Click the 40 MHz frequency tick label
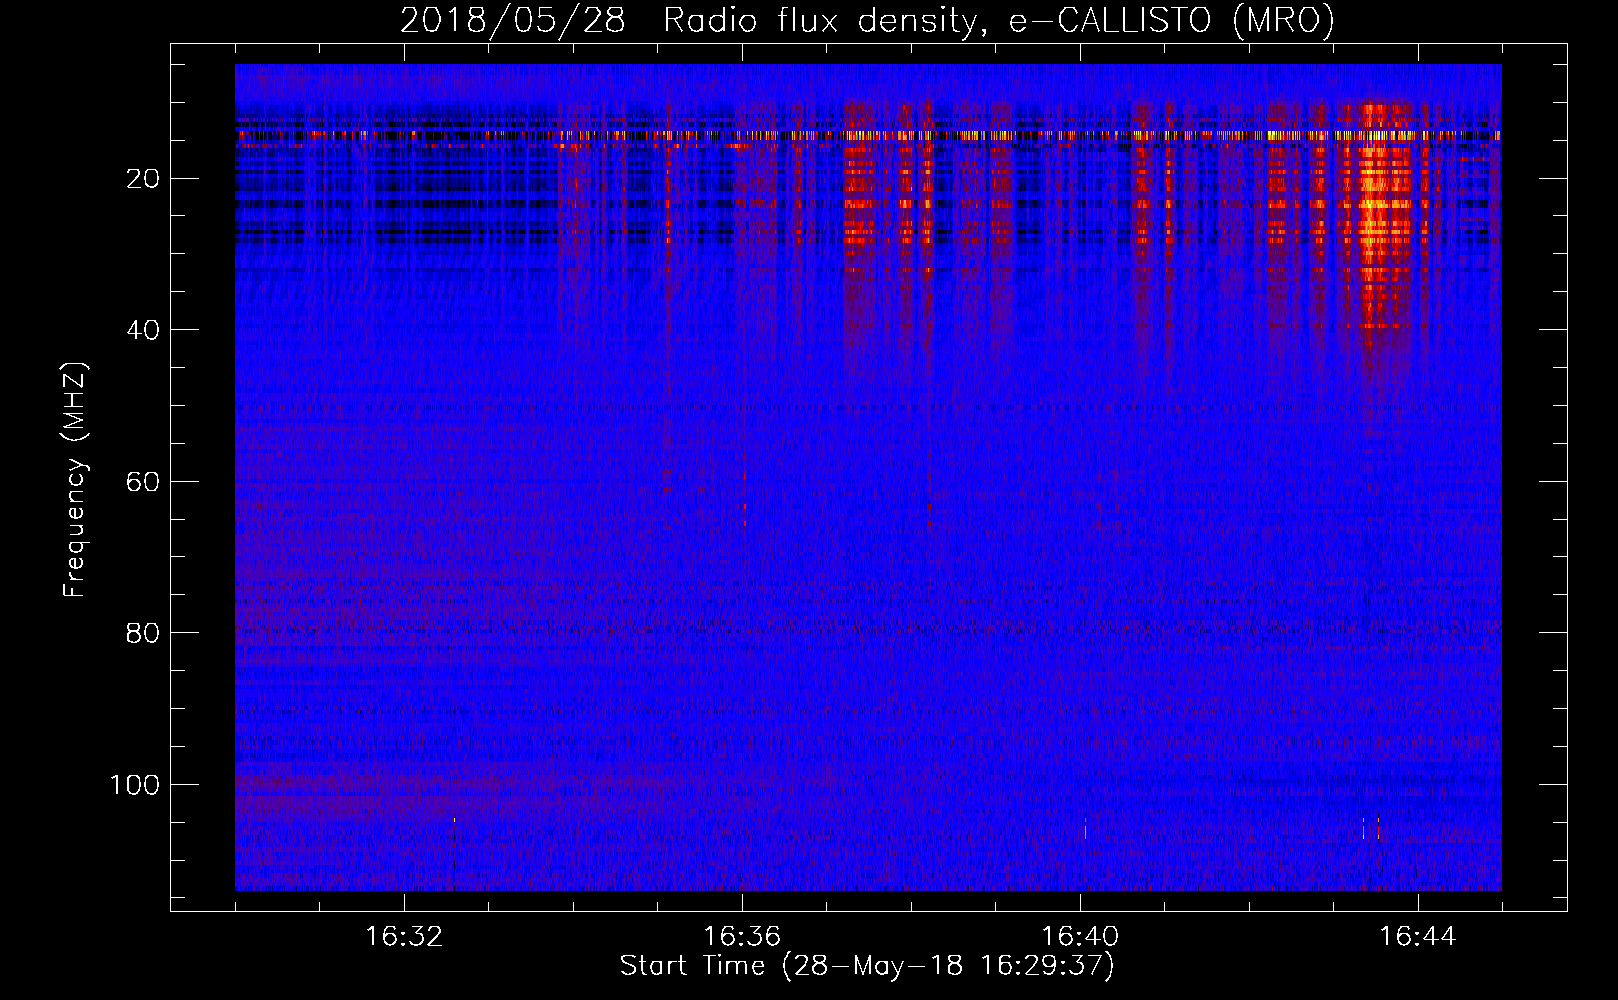Image resolution: width=1618 pixels, height=1000 pixels. pyautogui.click(x=143, y=330)
